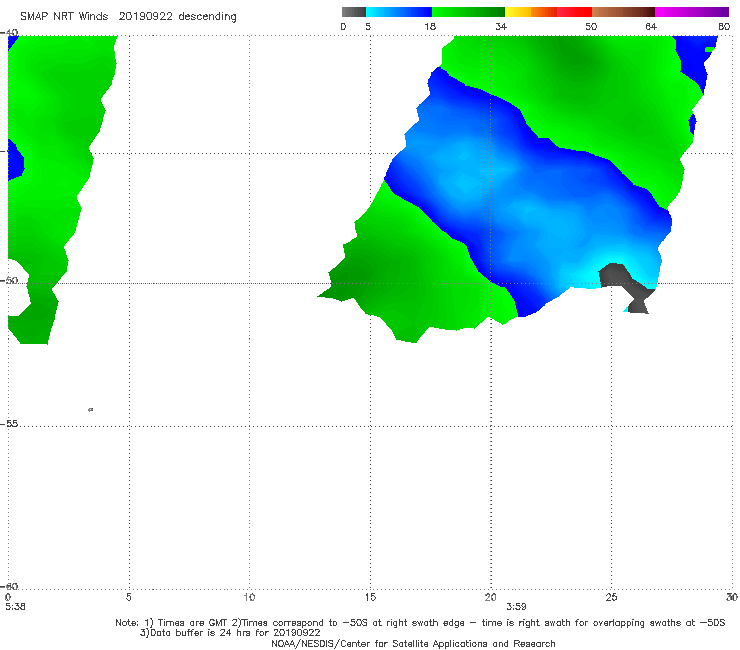
Task: Pick the red portion of the colorbar
Action: (574, 12)
